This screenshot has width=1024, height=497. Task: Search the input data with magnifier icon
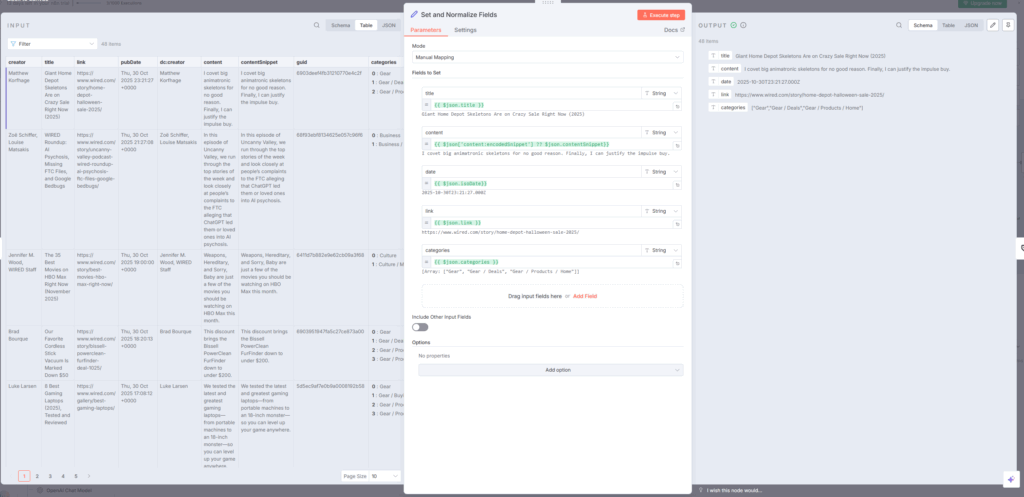pos(317,25)
